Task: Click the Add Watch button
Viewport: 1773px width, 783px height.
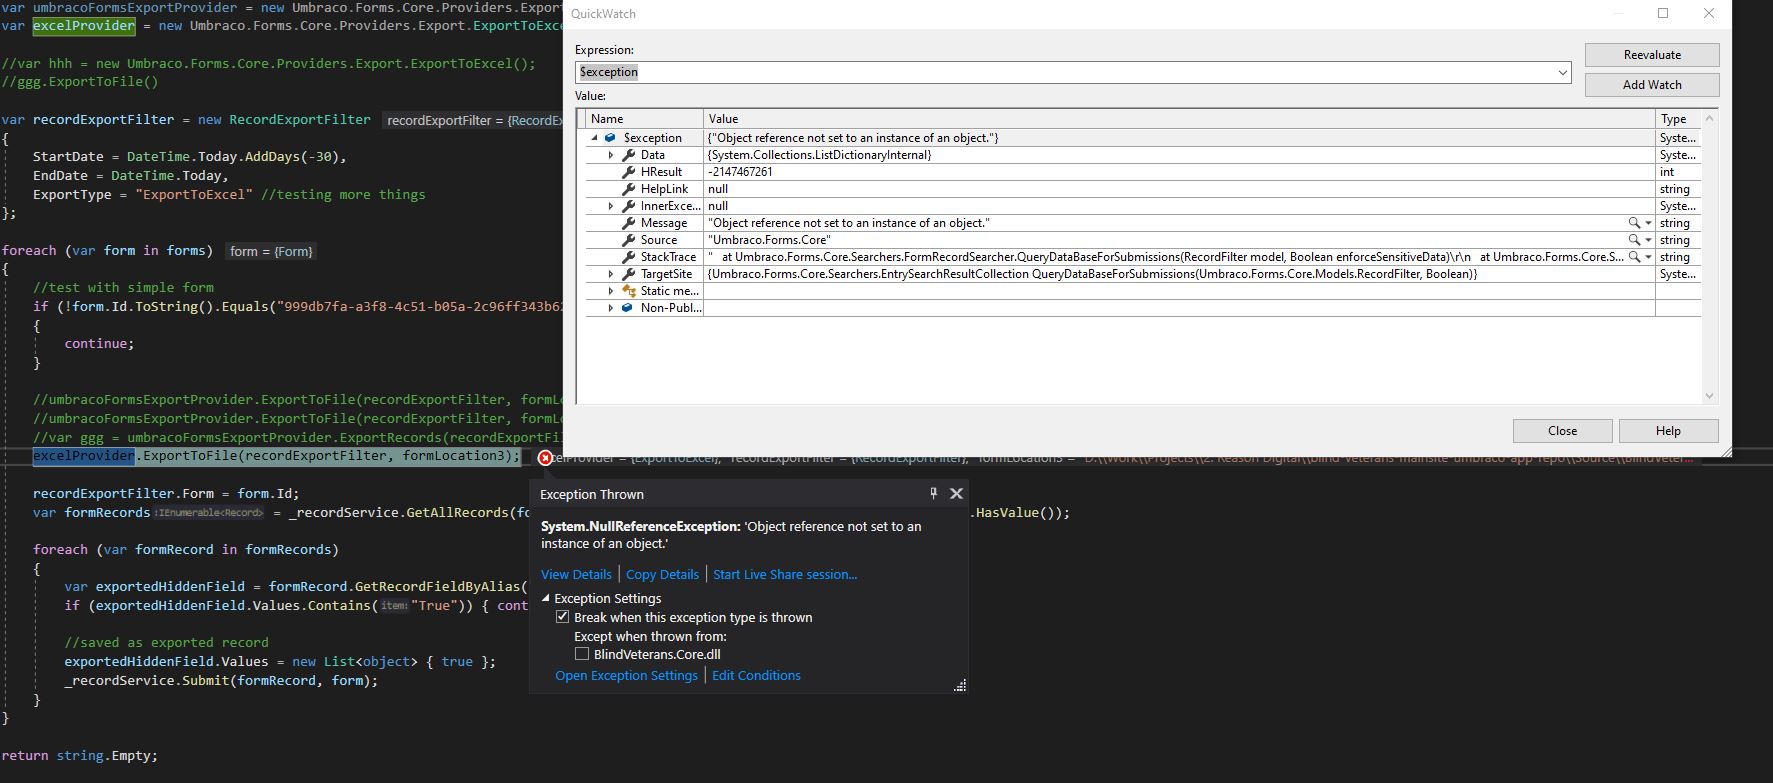Action: [1652, 85]
